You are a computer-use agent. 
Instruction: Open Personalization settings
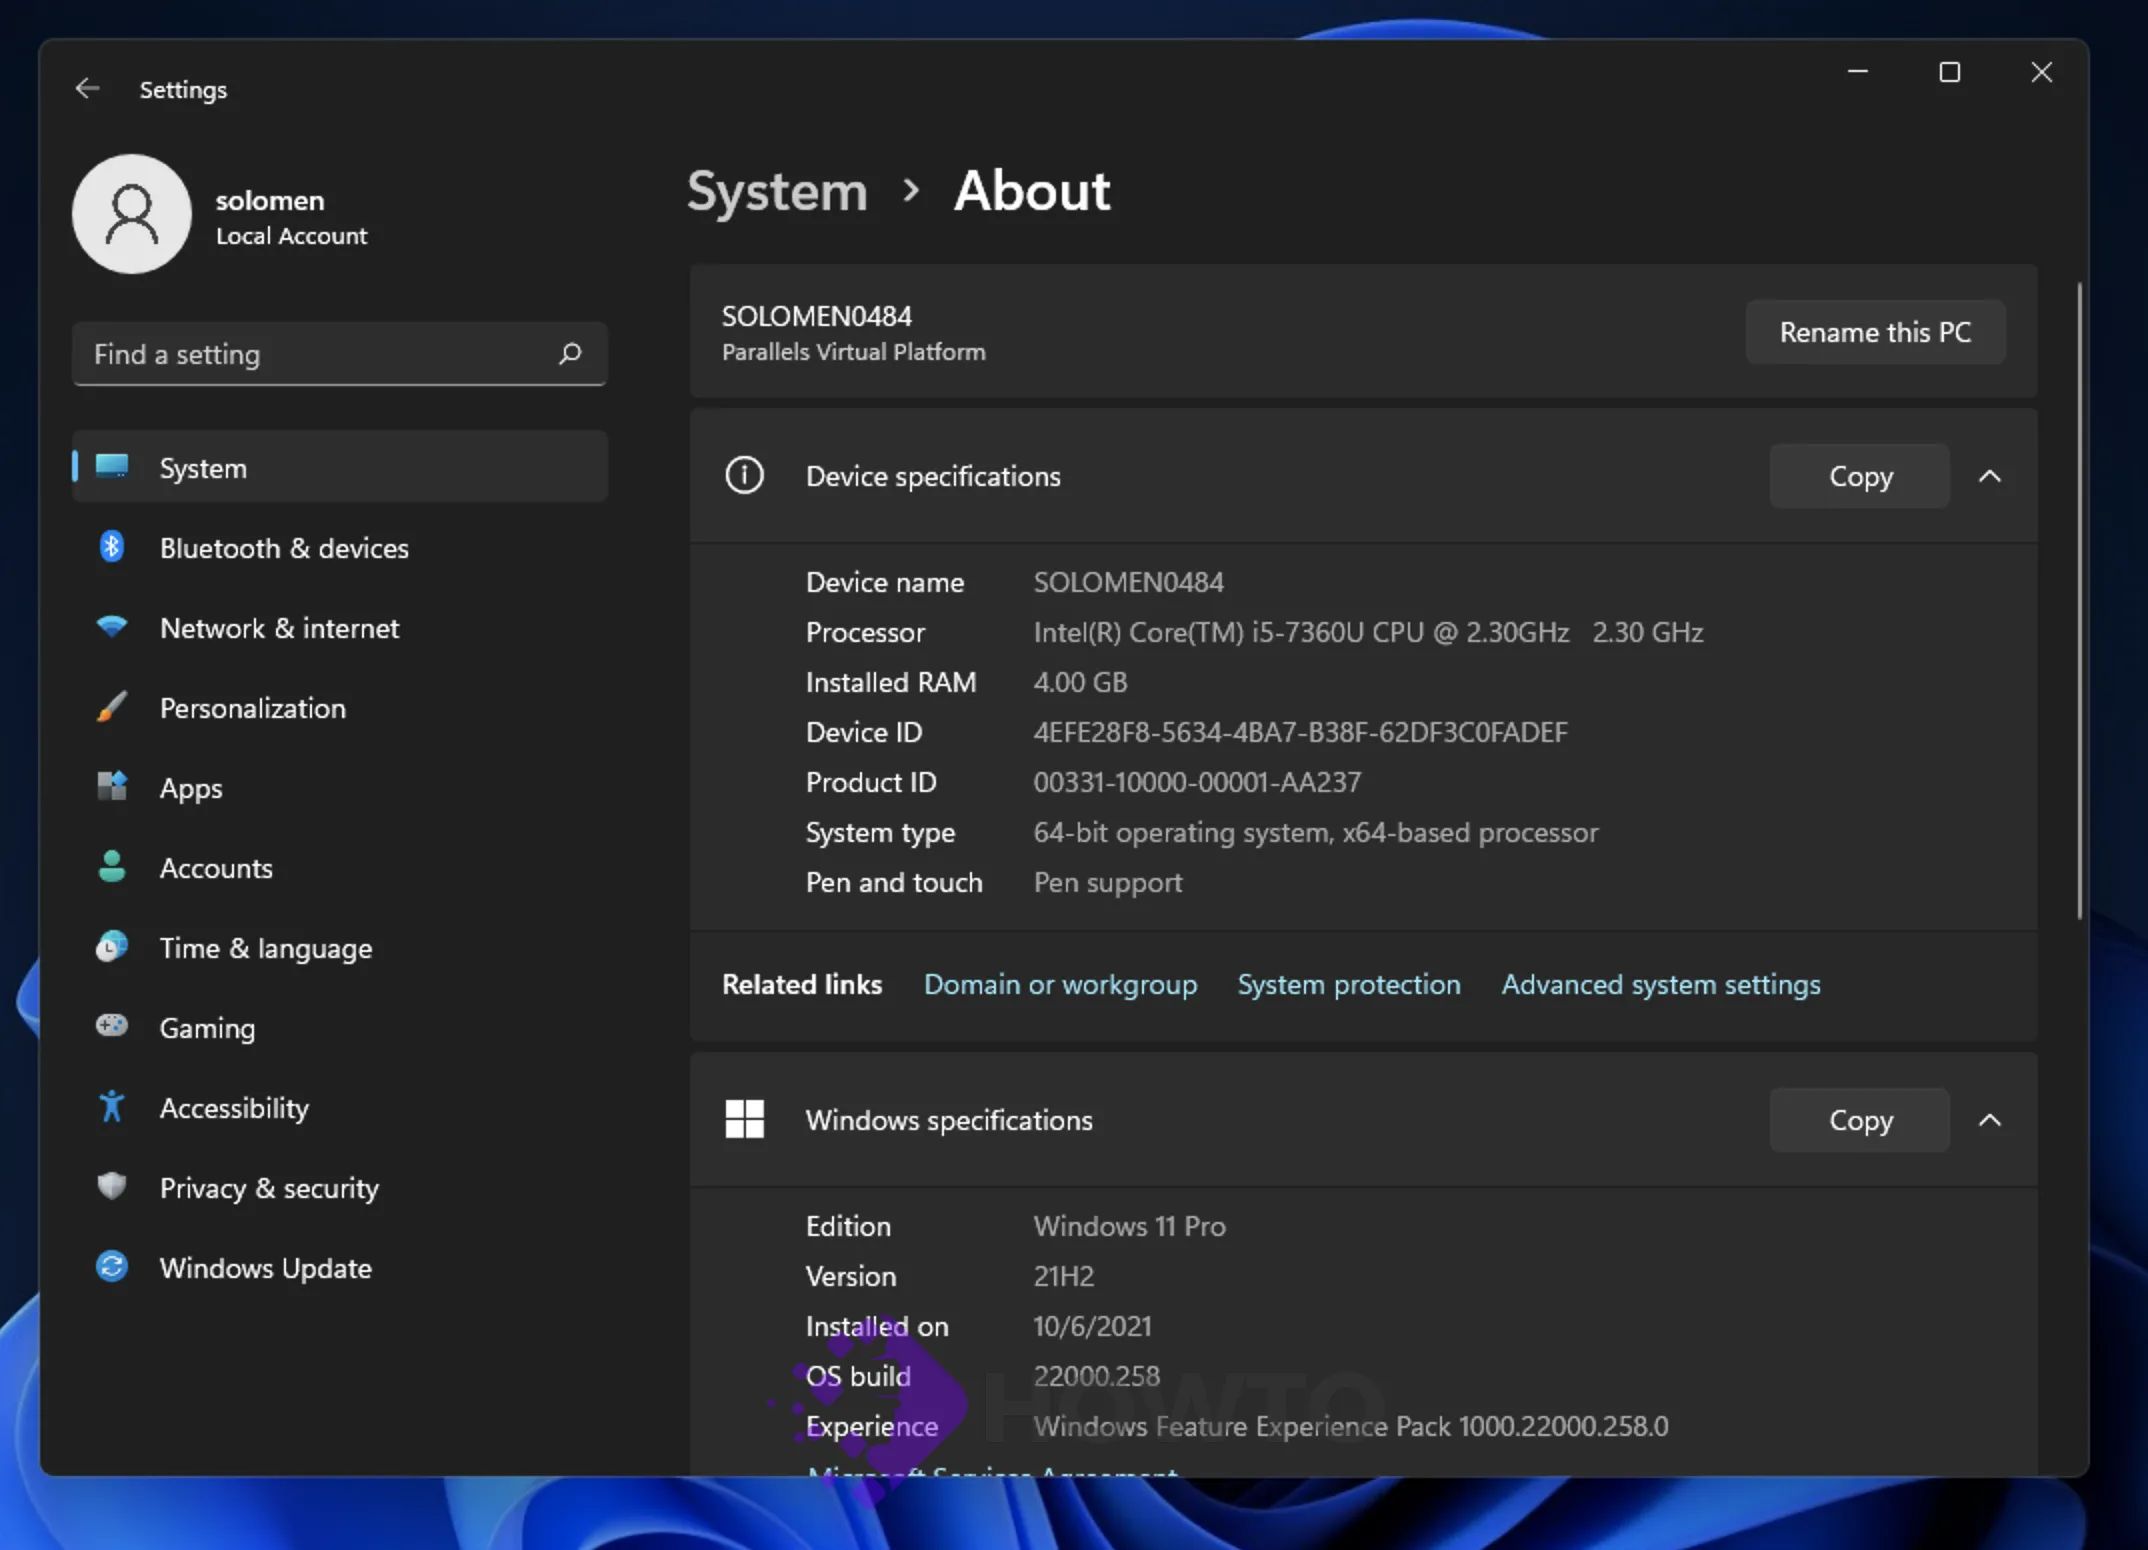340,708
